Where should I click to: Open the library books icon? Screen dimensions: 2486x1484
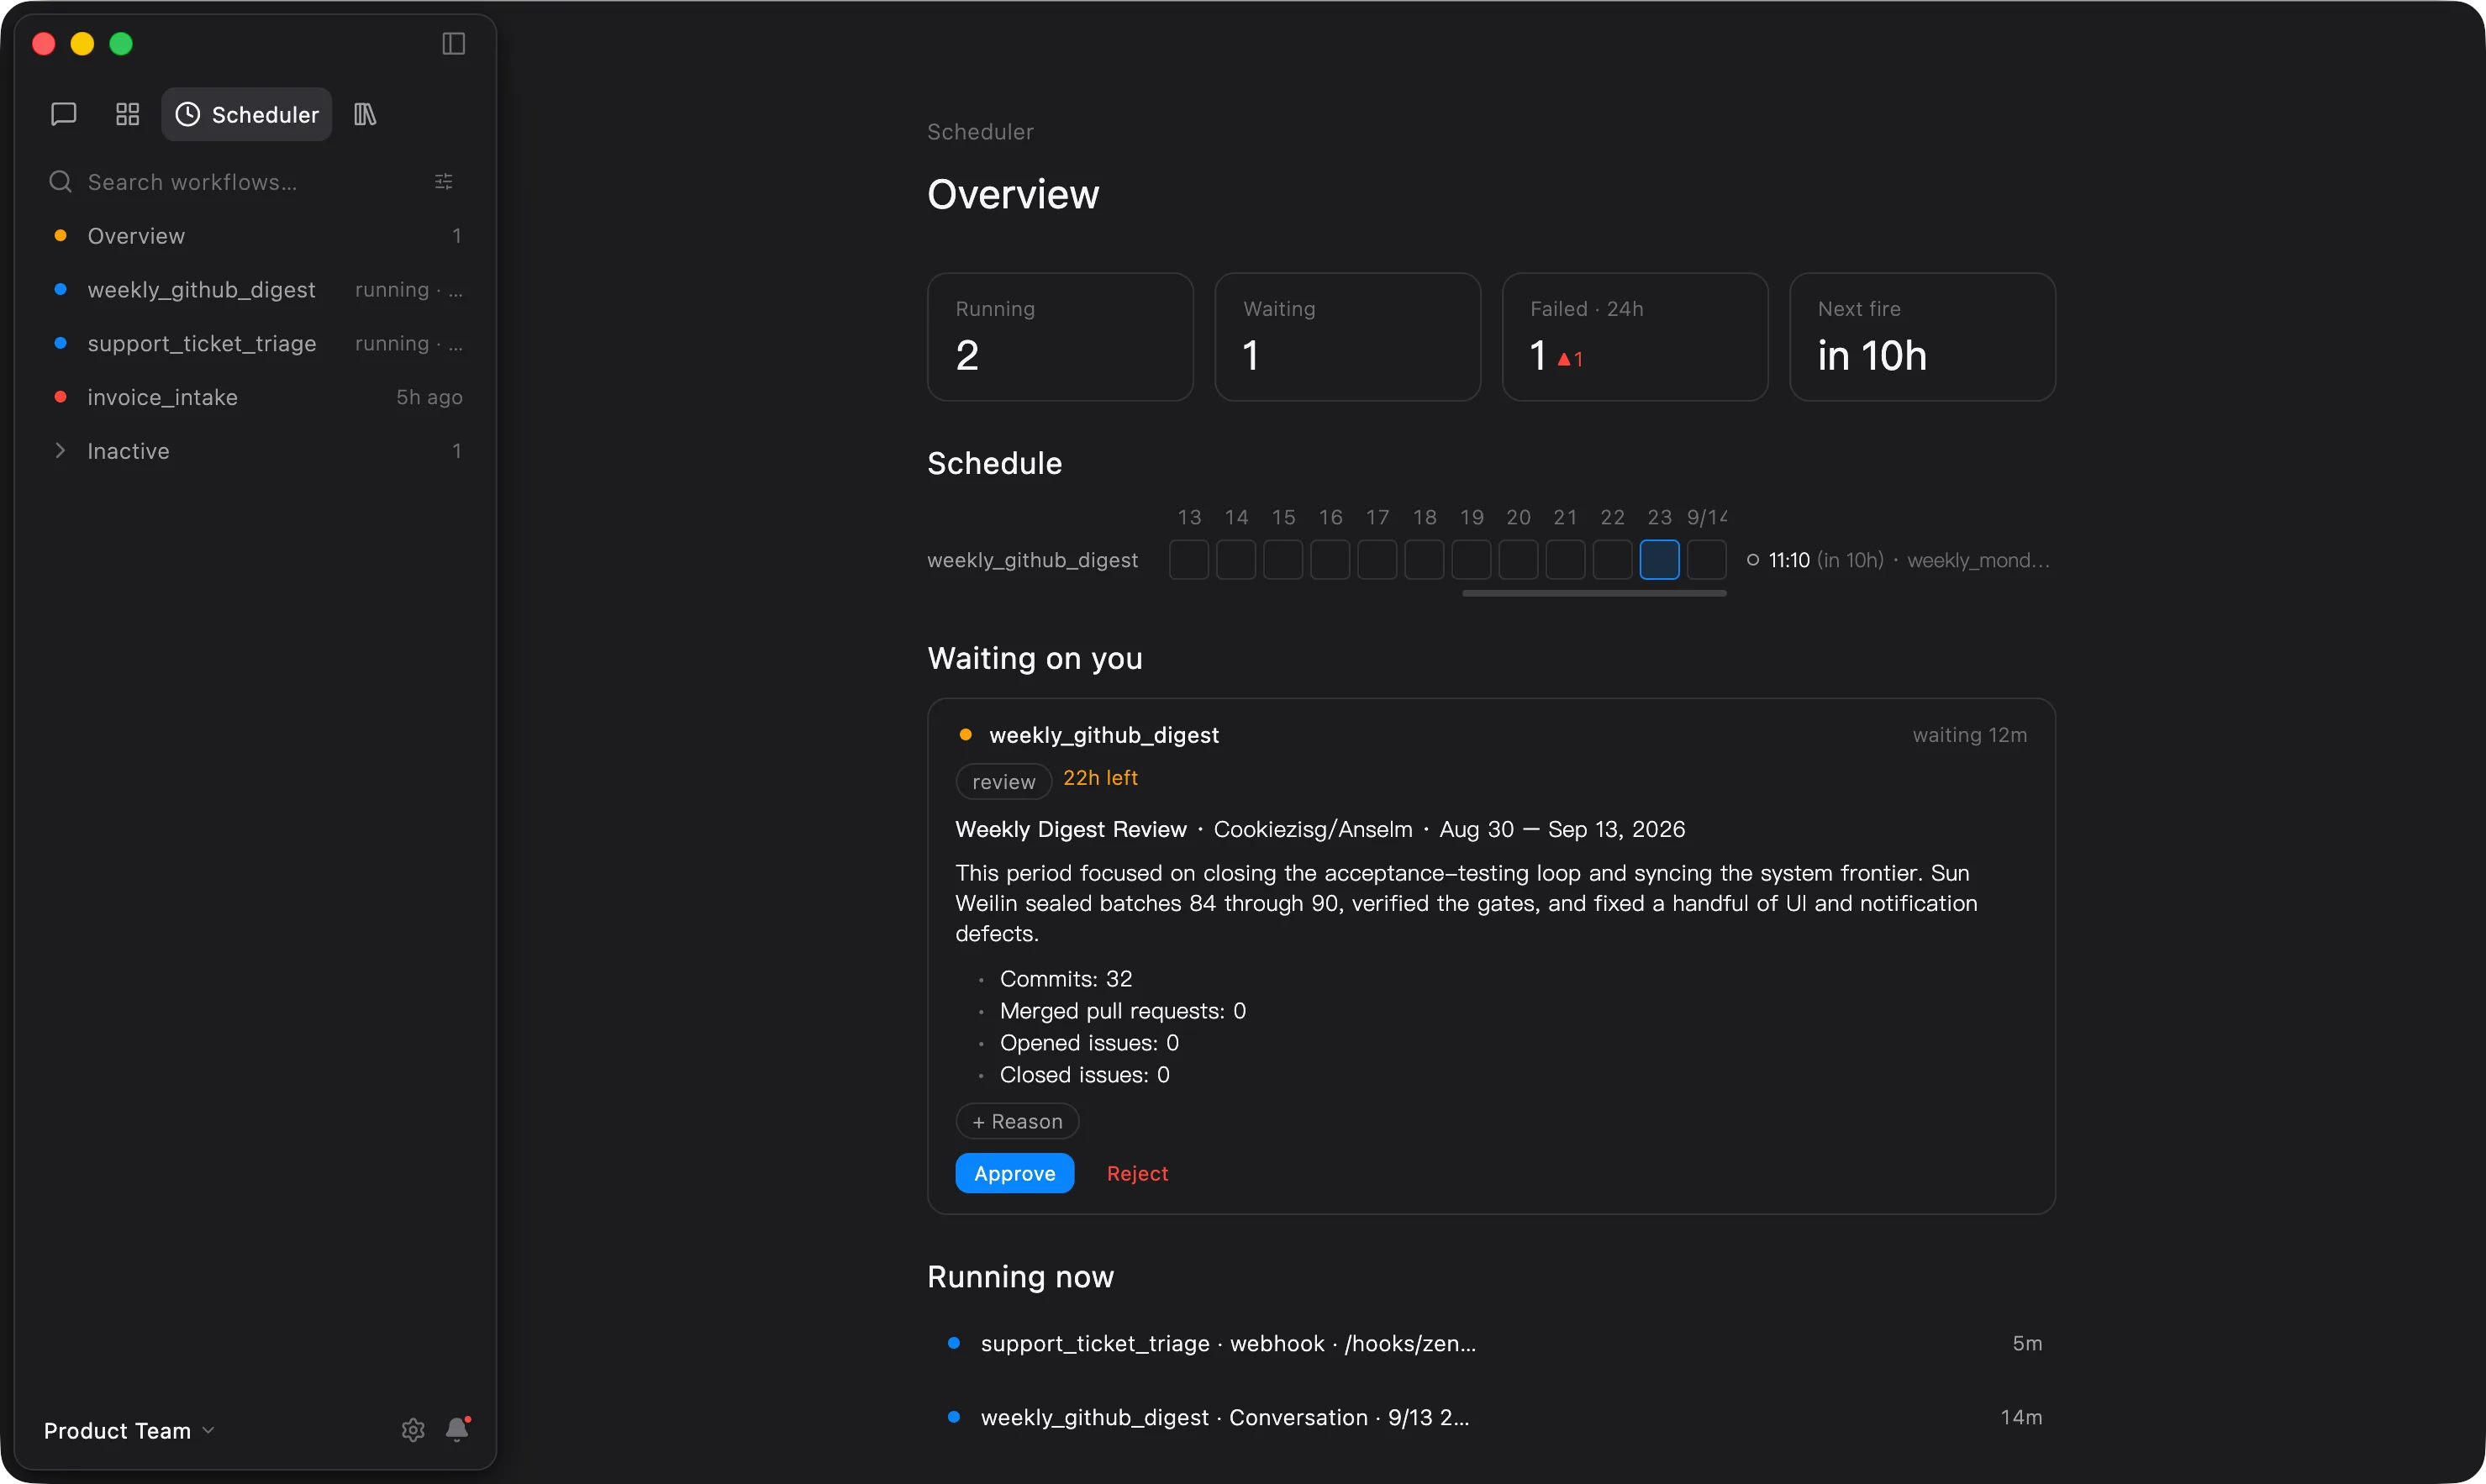365,114
